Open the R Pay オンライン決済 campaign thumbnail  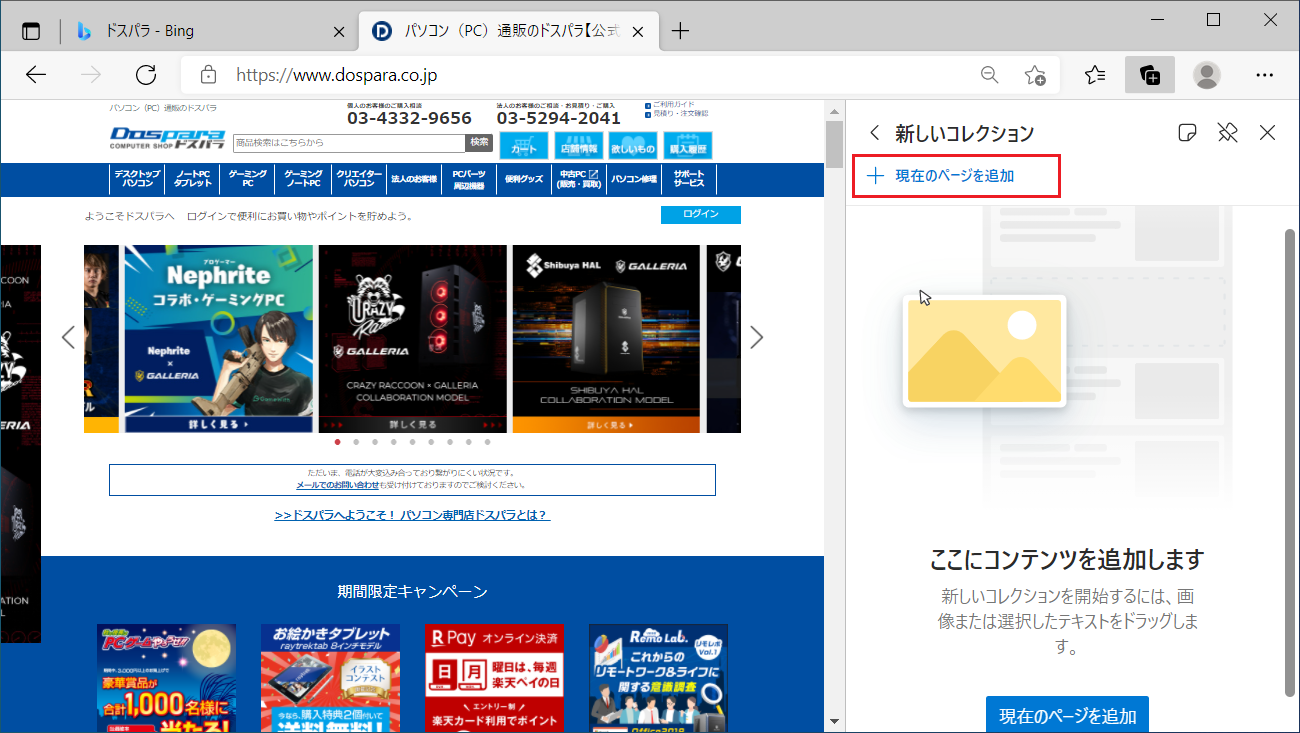(x=494, y=678)
